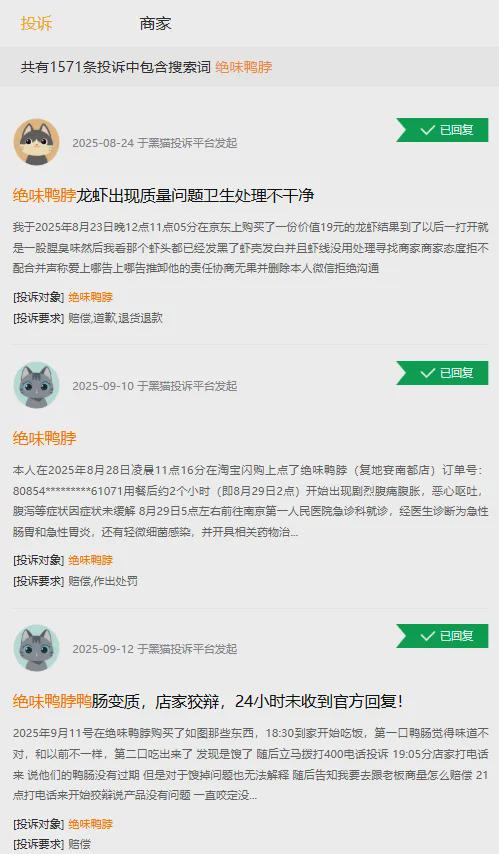Open complaint titled 龙虾出现质量问题卫生处理不干净
This screenshot has width=499, height=854.
point(163,196)
